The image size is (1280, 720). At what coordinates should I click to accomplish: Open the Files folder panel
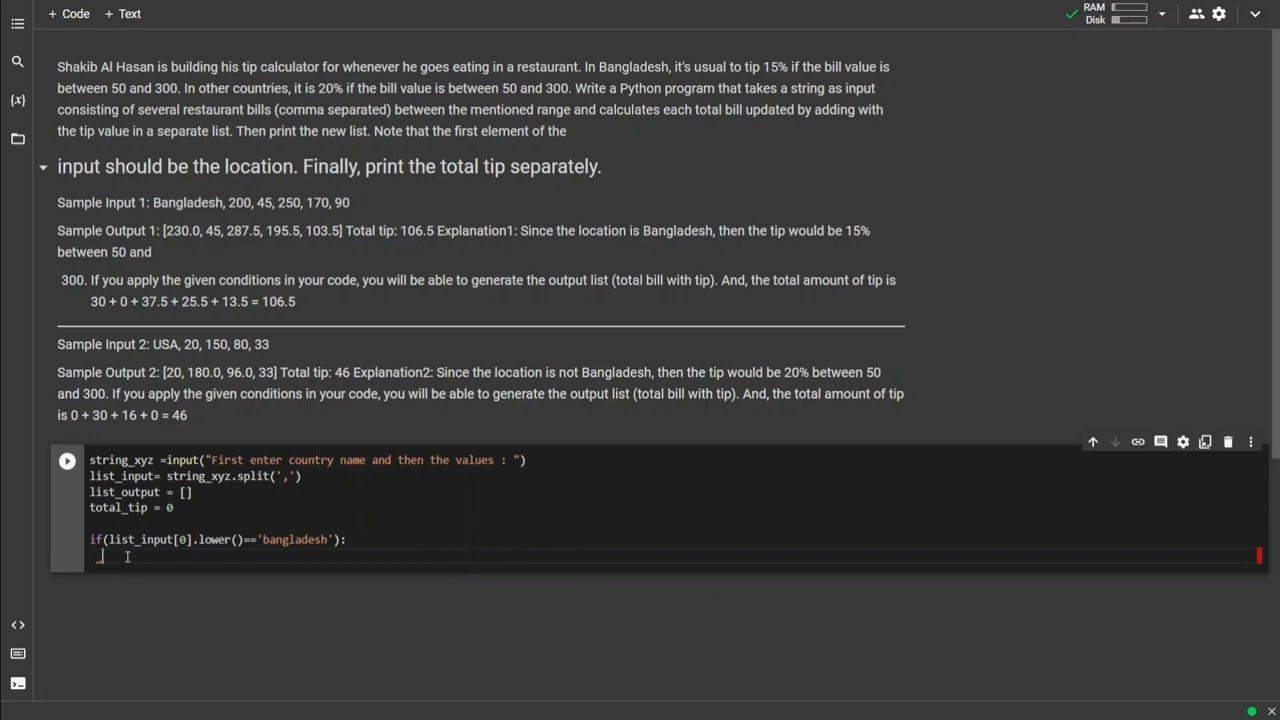tap(17, 139)
